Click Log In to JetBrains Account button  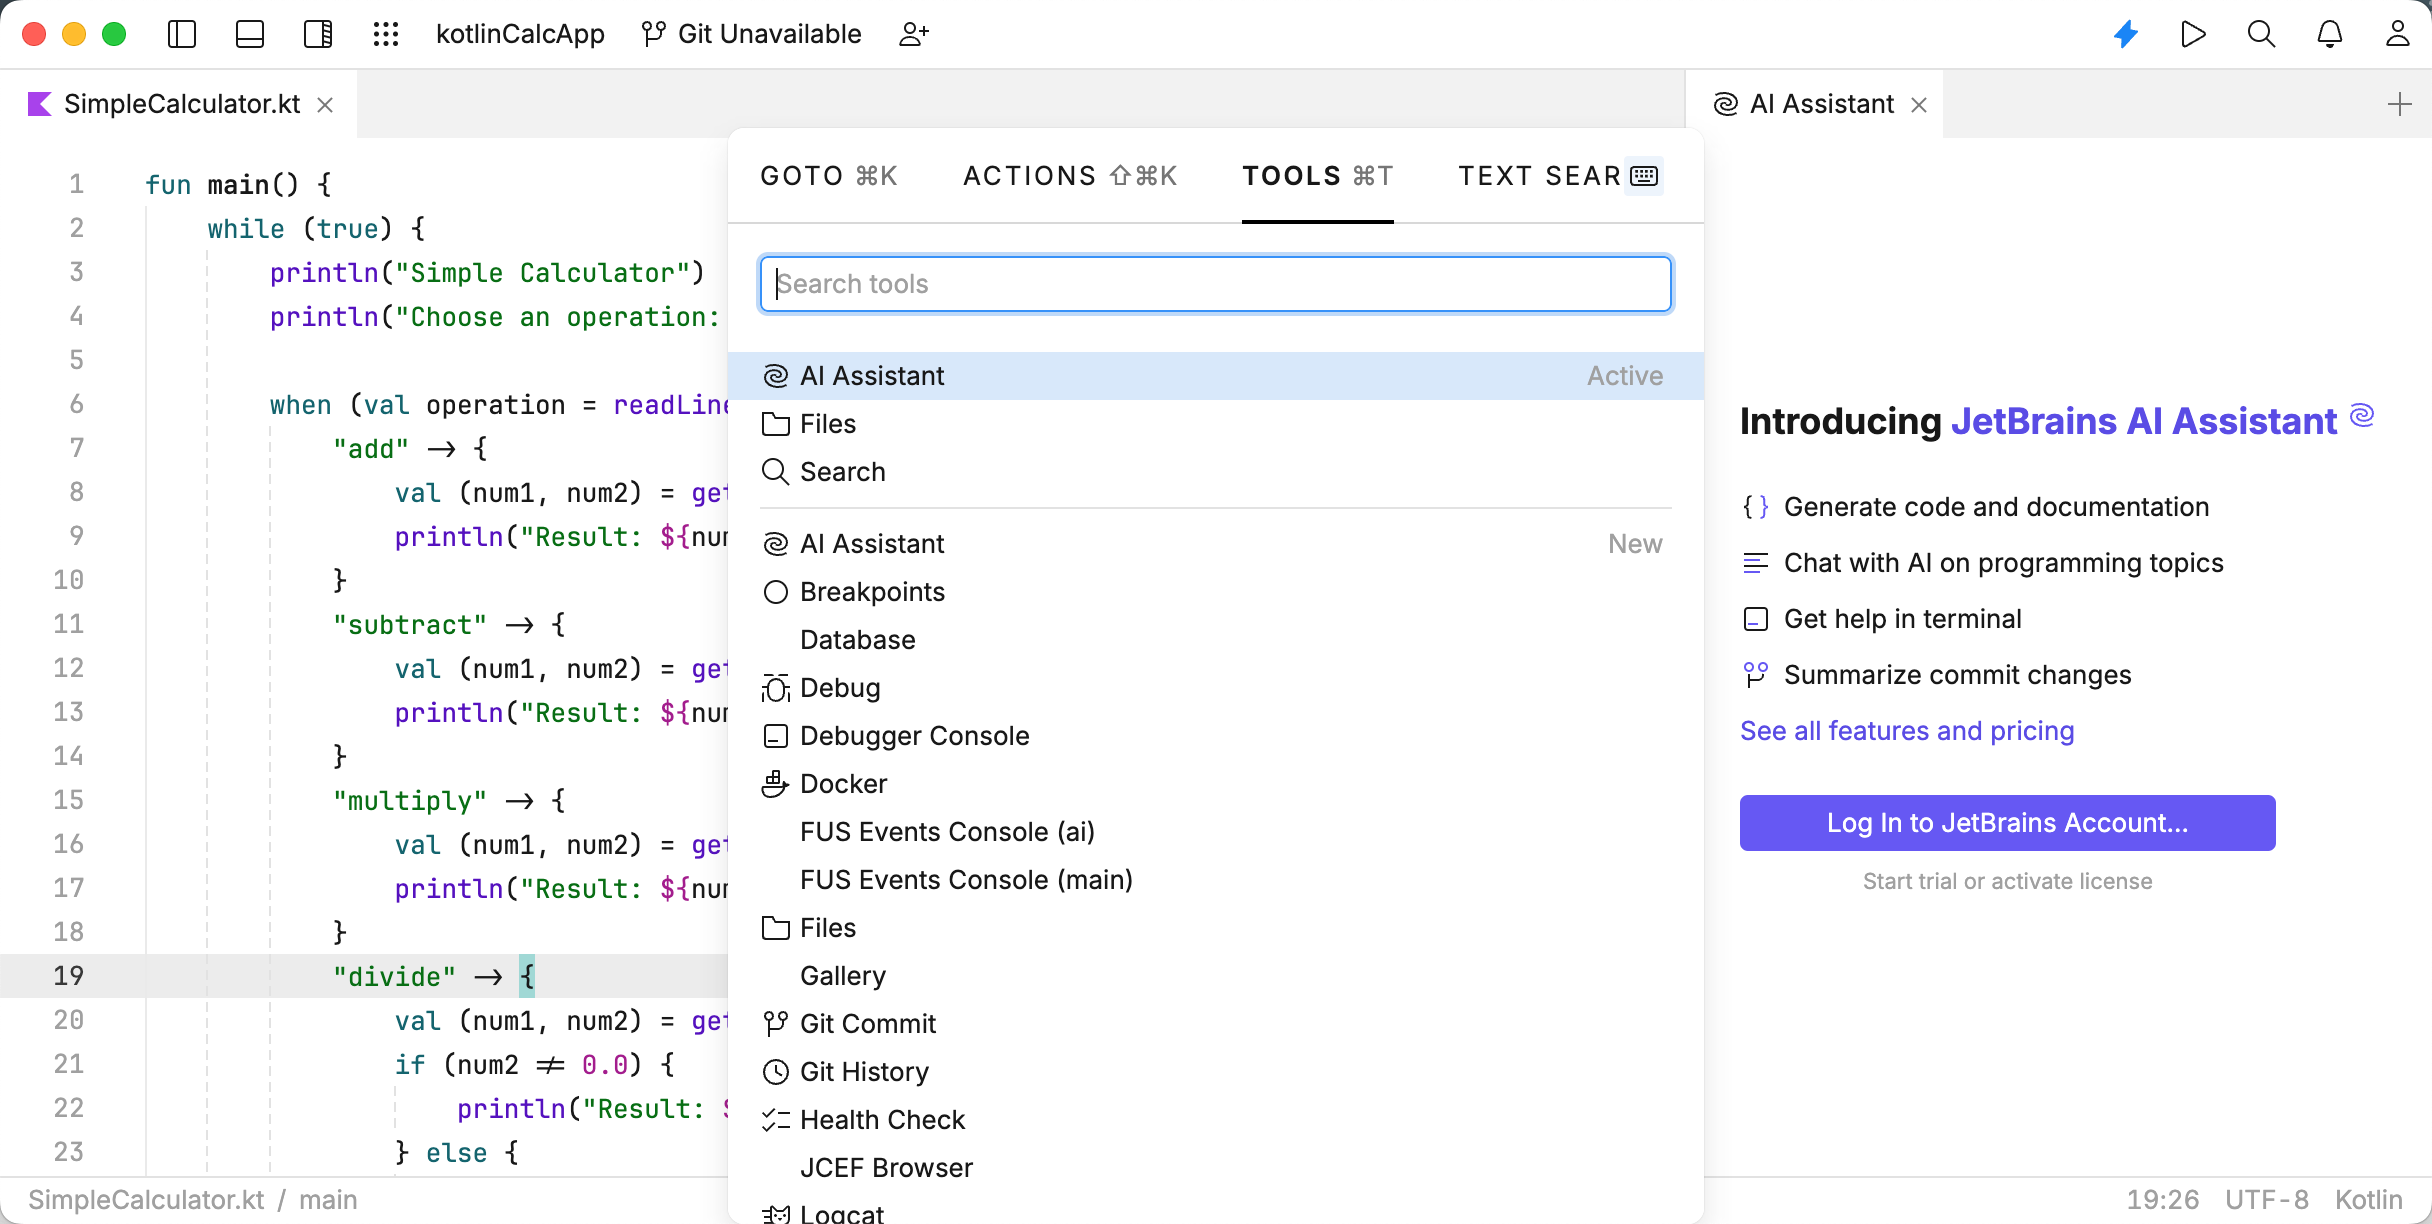coord(2007,823)
